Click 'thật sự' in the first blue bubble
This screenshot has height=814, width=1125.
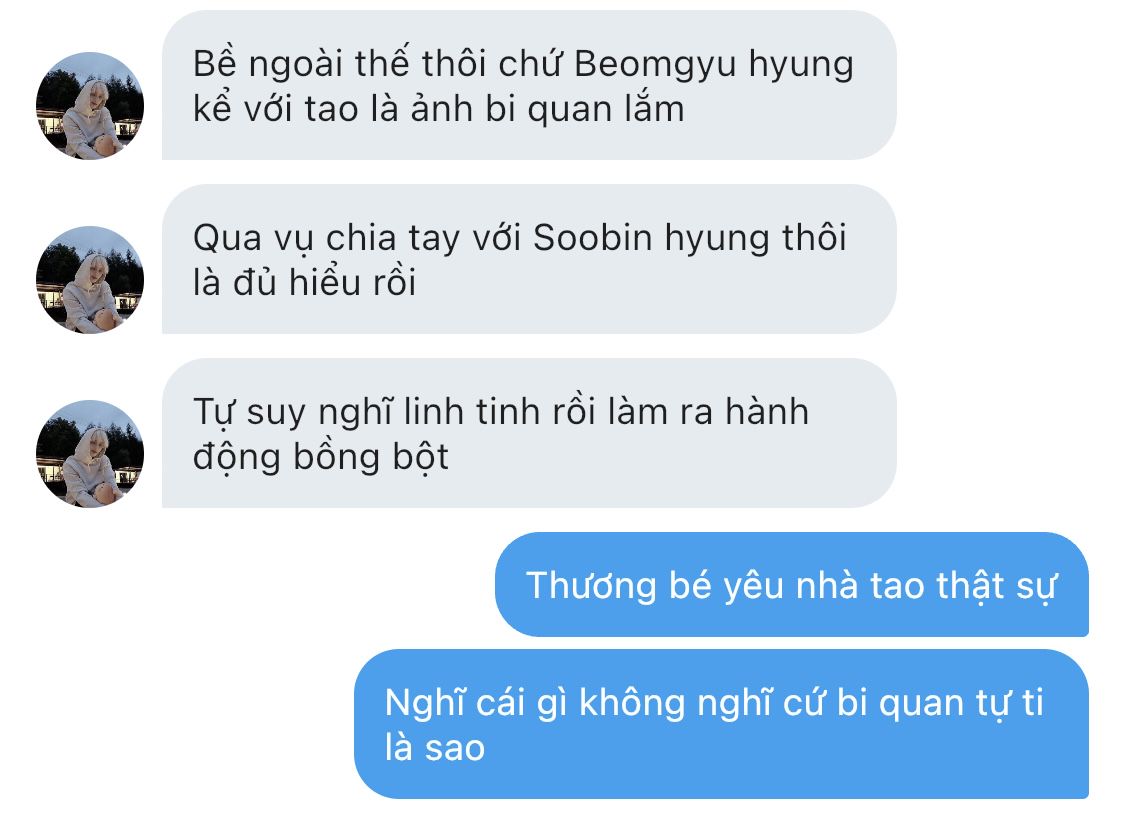997,586
